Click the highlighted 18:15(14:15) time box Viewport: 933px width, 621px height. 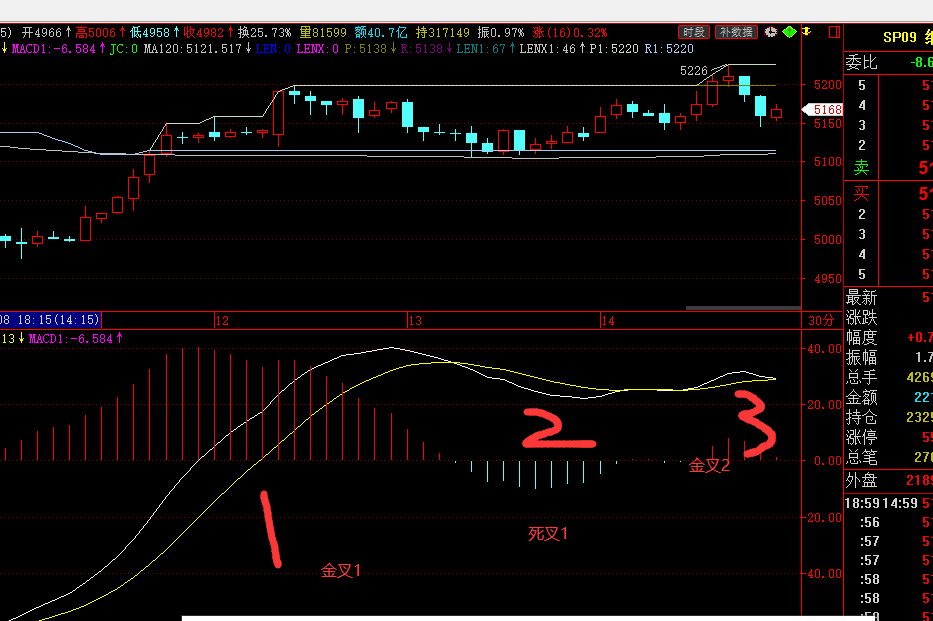51,320
